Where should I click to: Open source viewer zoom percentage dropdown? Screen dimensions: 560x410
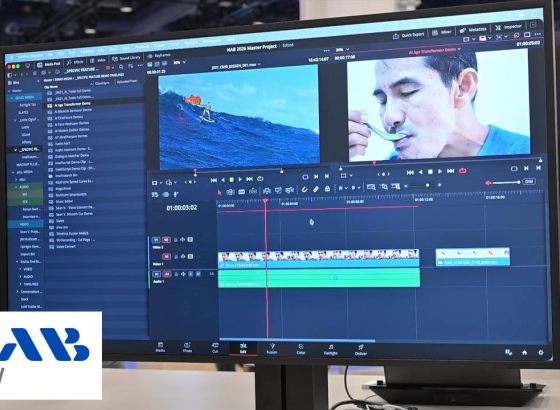tap(179, 62)
